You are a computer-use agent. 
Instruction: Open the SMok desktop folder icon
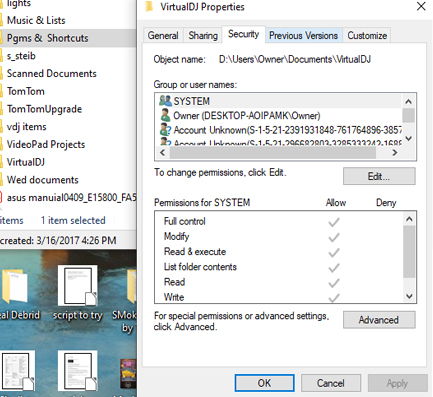(x=131, y=286)
